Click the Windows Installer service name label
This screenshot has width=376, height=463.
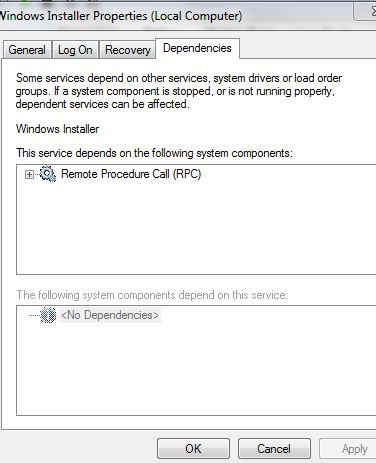57,129
